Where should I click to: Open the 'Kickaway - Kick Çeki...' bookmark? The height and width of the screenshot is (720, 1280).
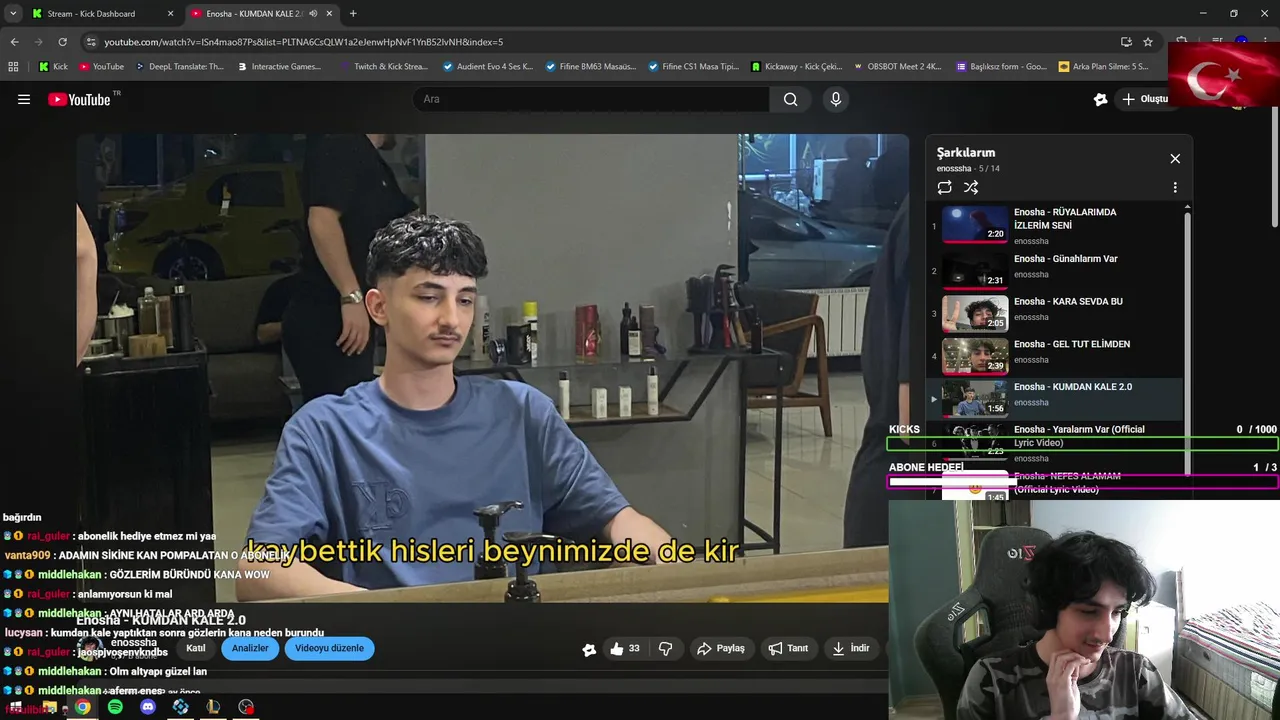(x=797, y=67)
